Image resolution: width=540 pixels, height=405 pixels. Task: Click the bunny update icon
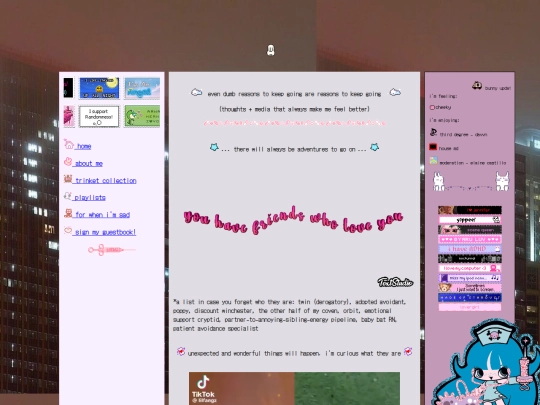coord(477,85)
